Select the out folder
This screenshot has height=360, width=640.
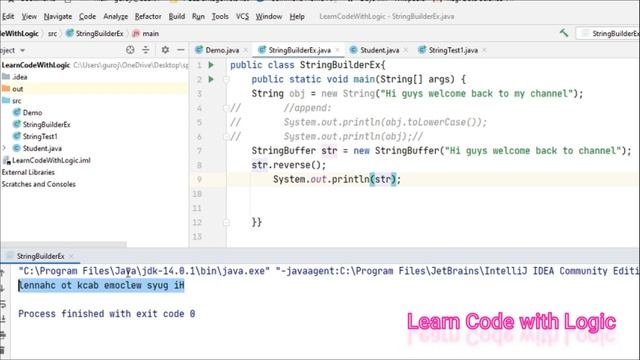13,89
